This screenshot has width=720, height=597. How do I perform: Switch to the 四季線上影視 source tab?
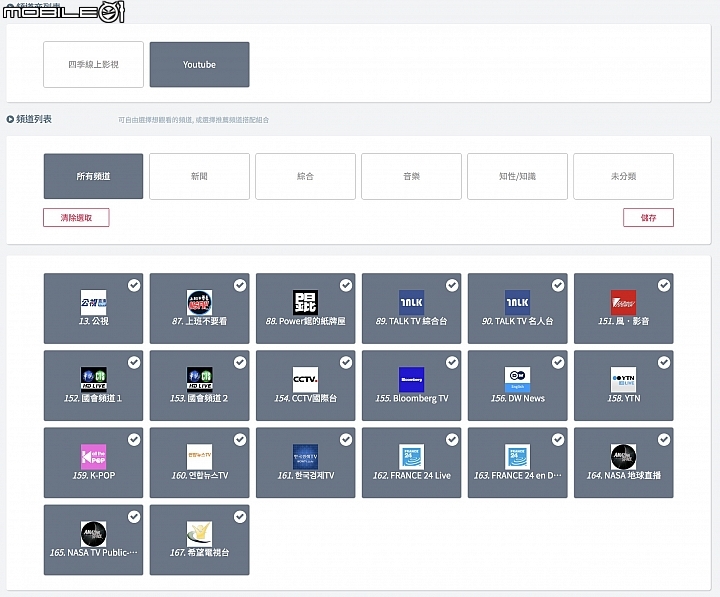[x=93, y=64]
